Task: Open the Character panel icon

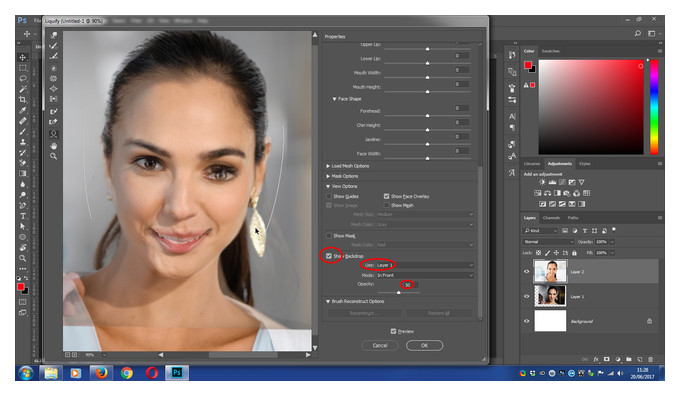Action: pos(512,116)
